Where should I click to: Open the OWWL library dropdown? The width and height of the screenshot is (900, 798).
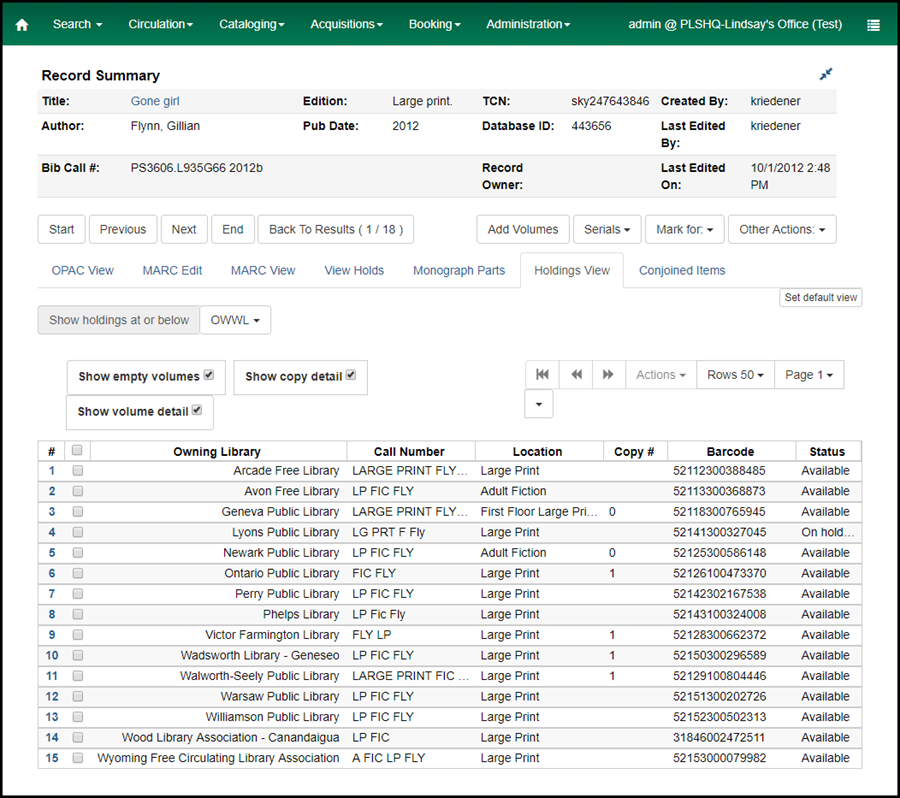pos(235,320)
